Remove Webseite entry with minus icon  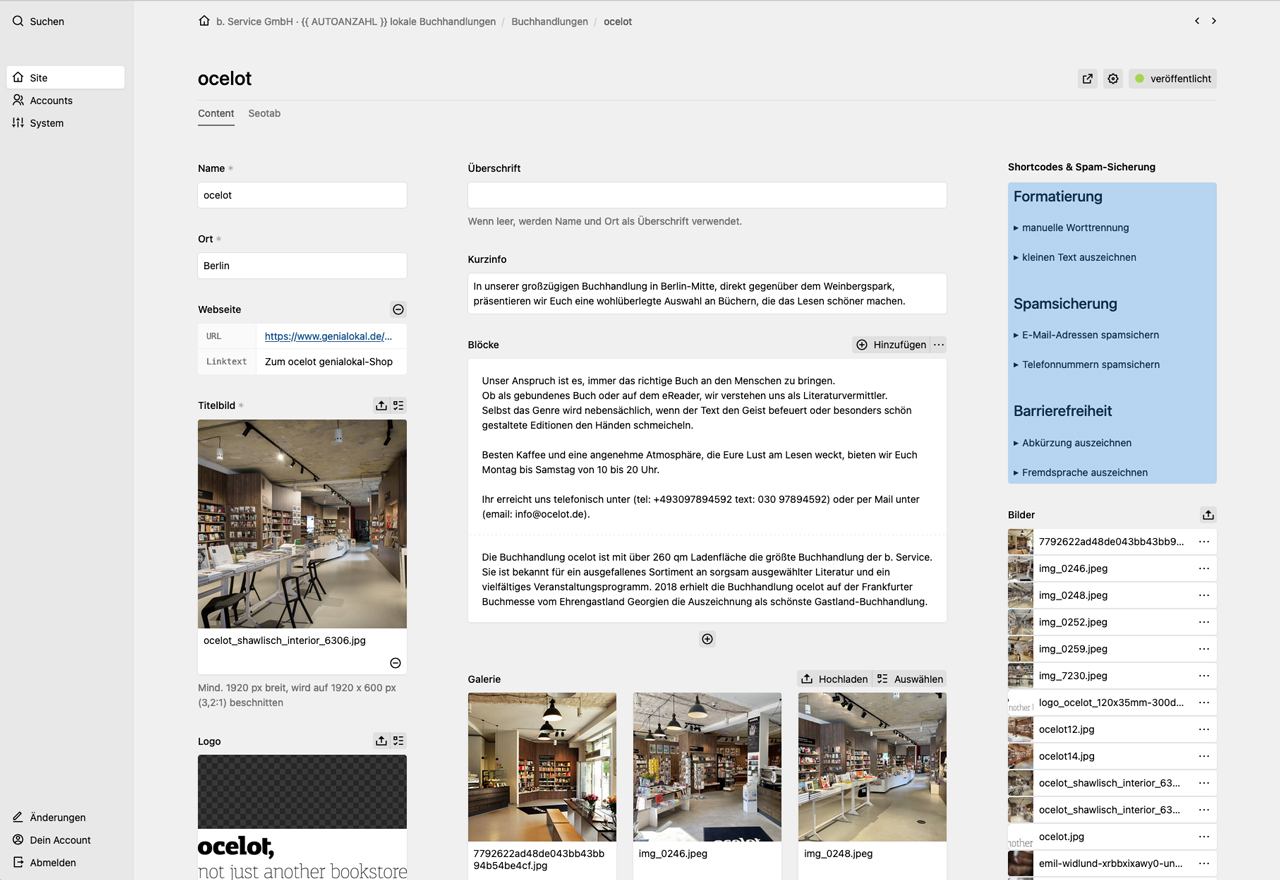pos(398,310)
